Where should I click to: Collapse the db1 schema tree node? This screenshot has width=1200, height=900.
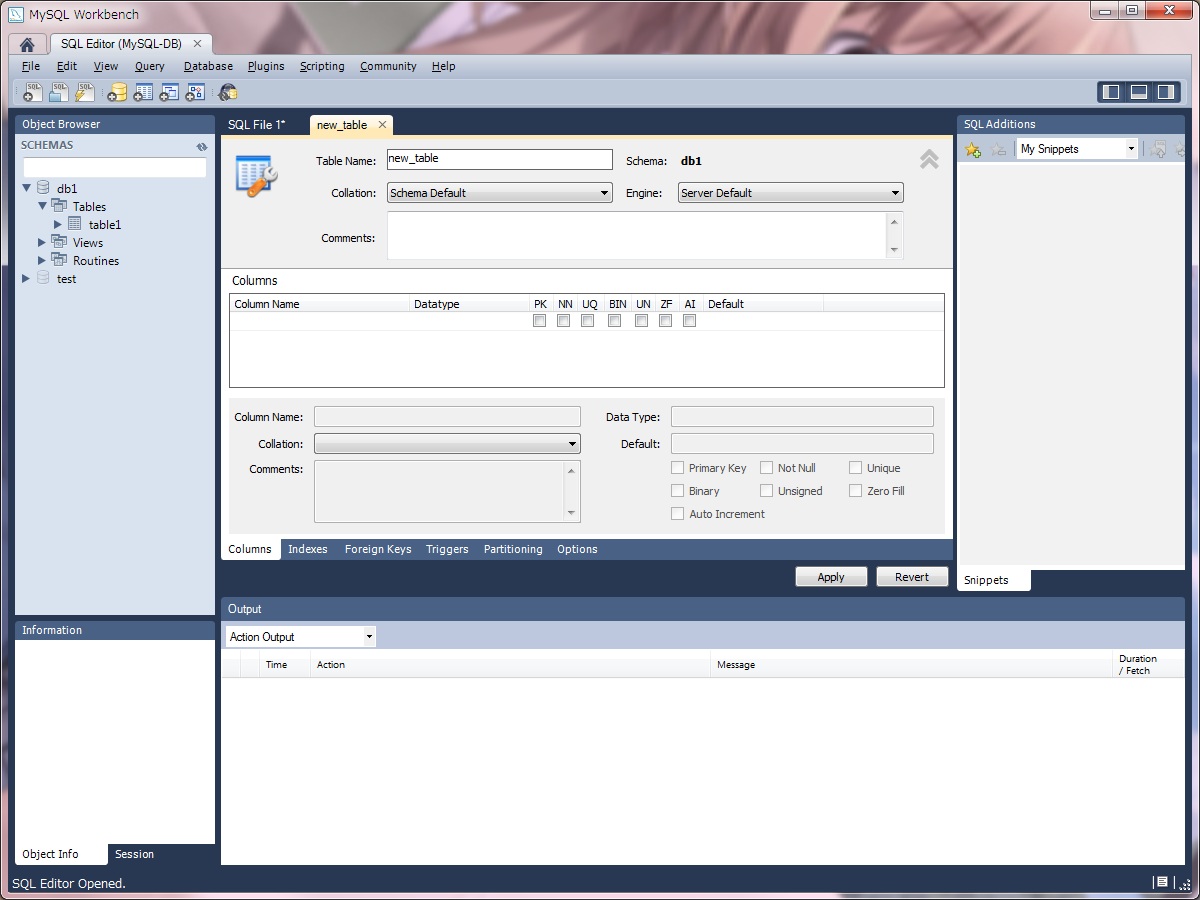click(27, 188)
